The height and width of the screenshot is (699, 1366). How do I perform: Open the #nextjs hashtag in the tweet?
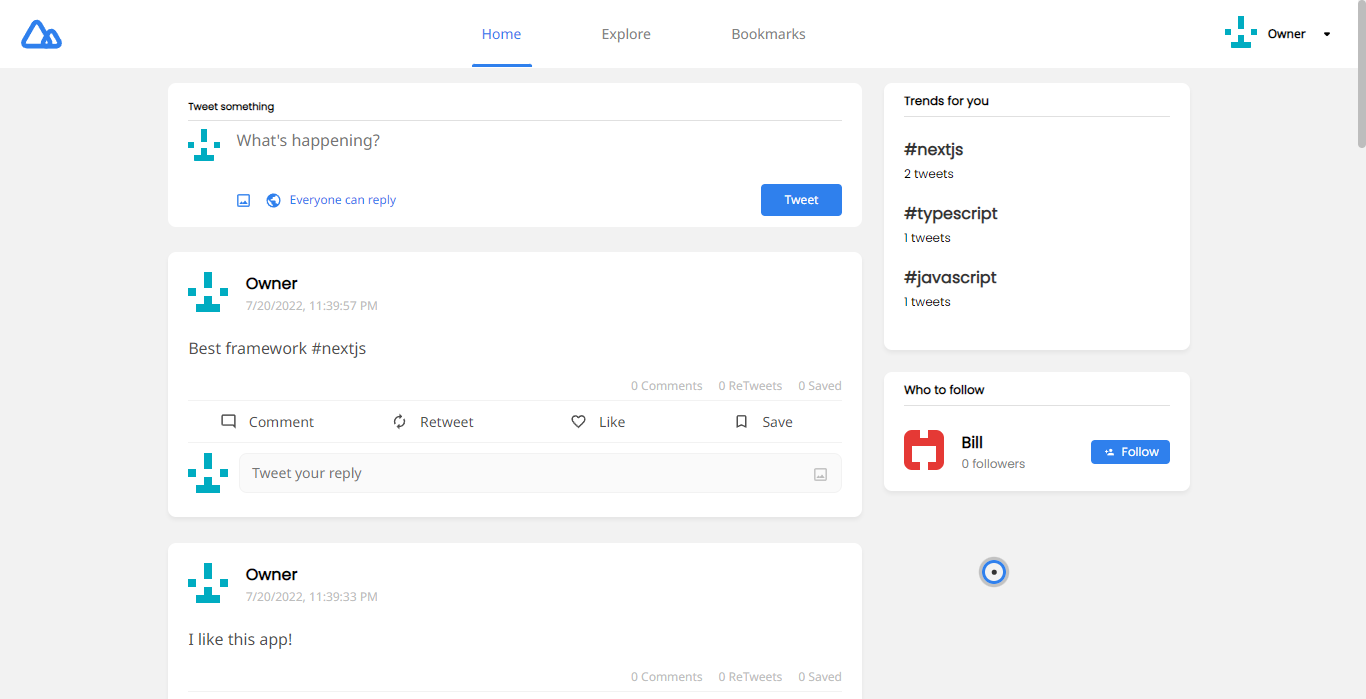339,349
